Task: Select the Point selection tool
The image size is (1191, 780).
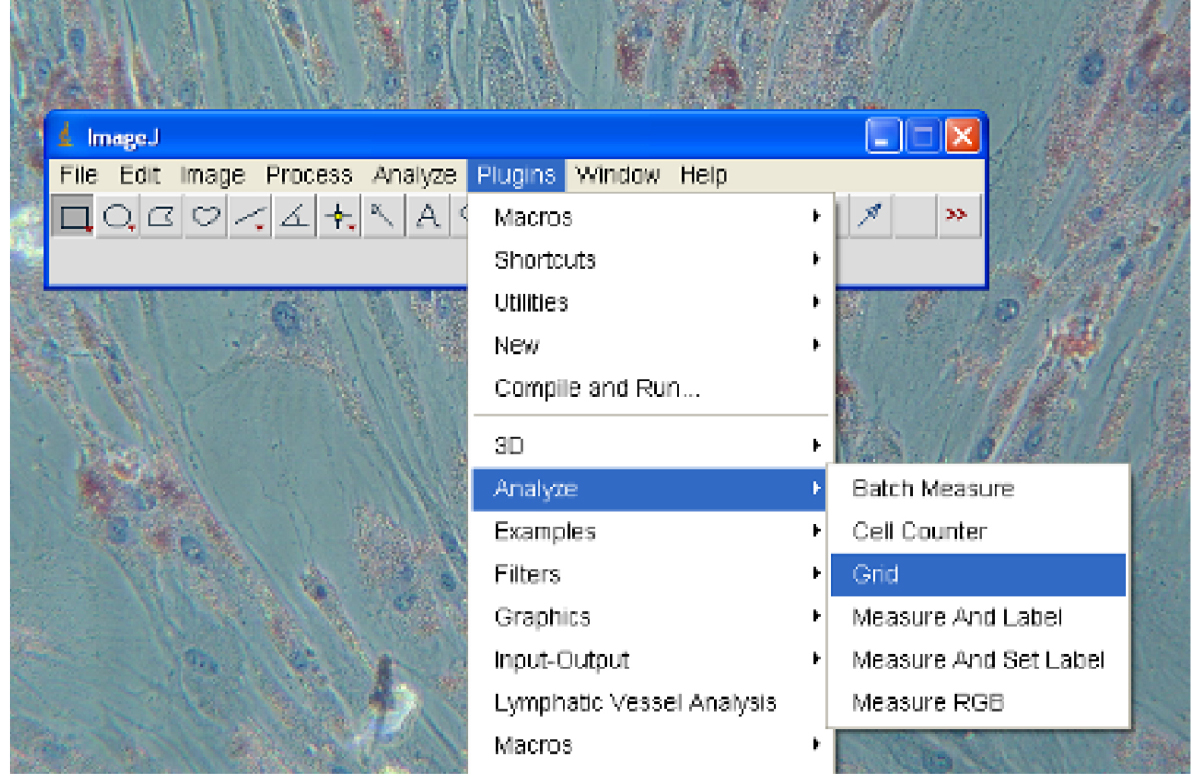Action: [339, 216]
